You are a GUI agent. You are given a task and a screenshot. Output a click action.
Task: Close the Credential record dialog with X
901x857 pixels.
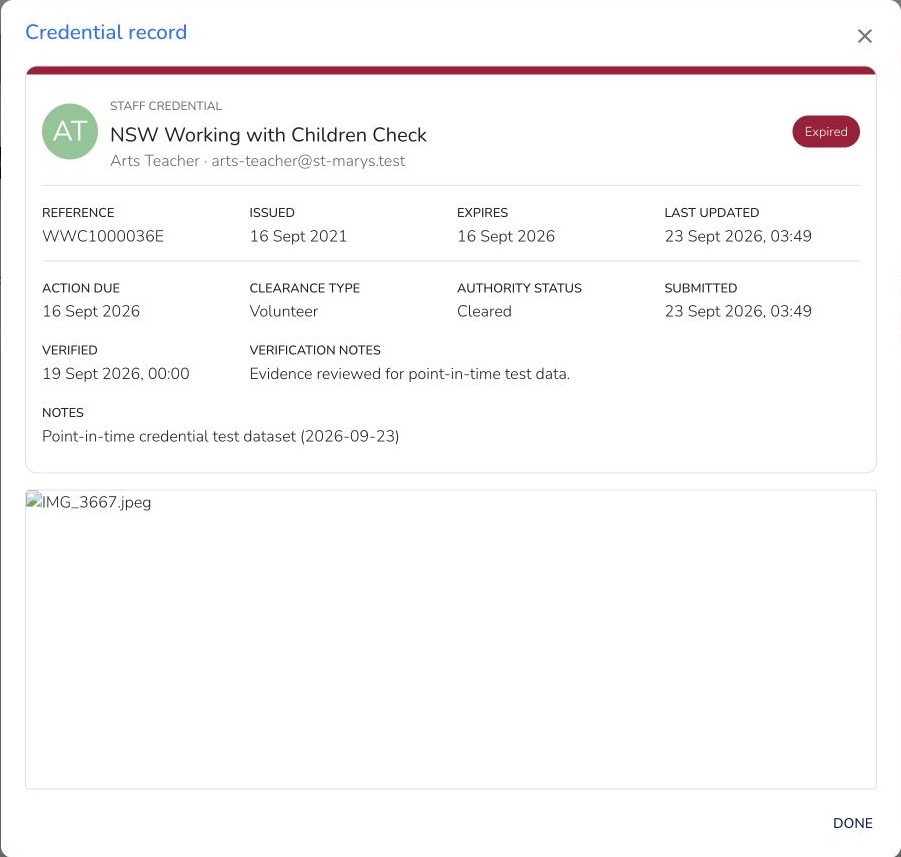[x=864, y=36]
